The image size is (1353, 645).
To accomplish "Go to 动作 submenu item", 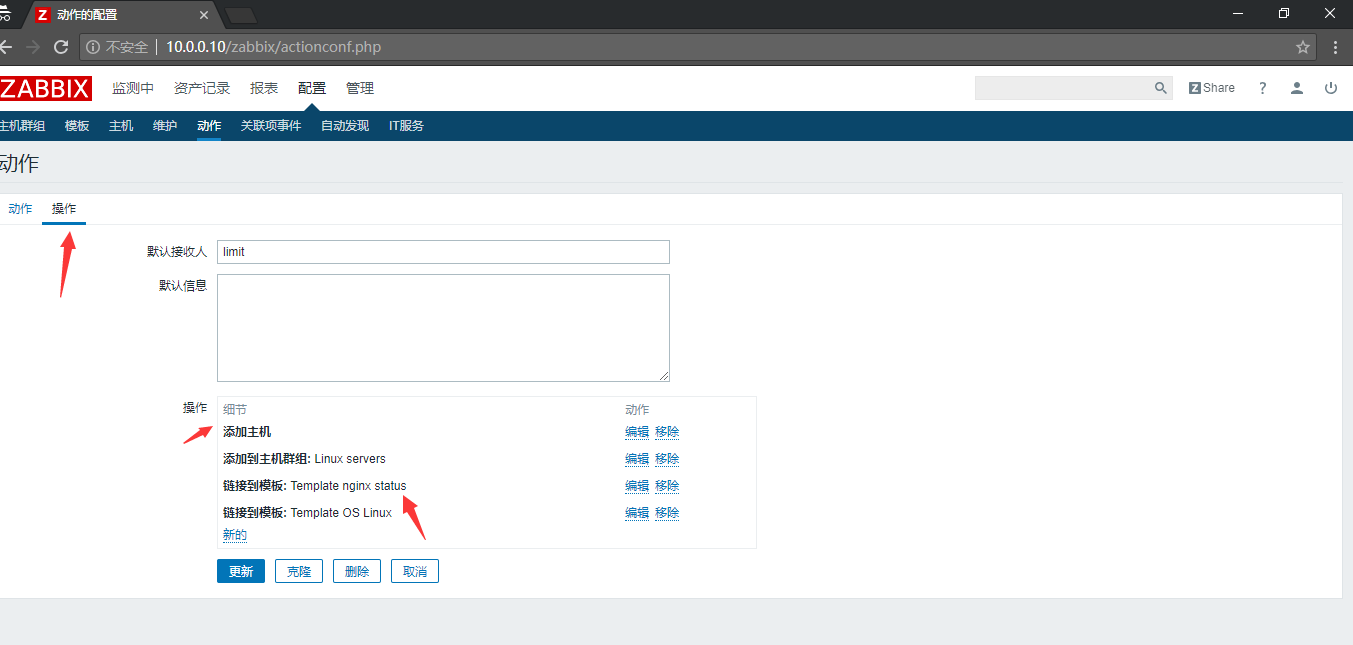I will pos(209,126).
